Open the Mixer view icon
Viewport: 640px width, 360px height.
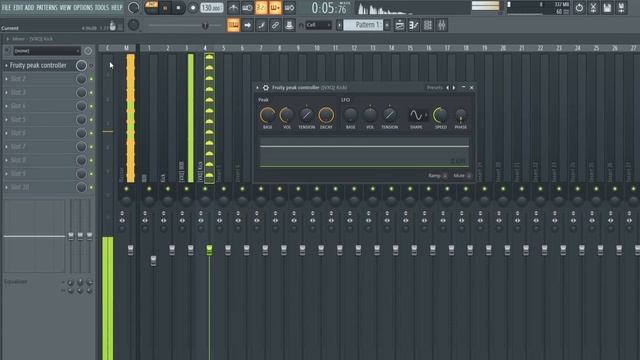point(442,25)
